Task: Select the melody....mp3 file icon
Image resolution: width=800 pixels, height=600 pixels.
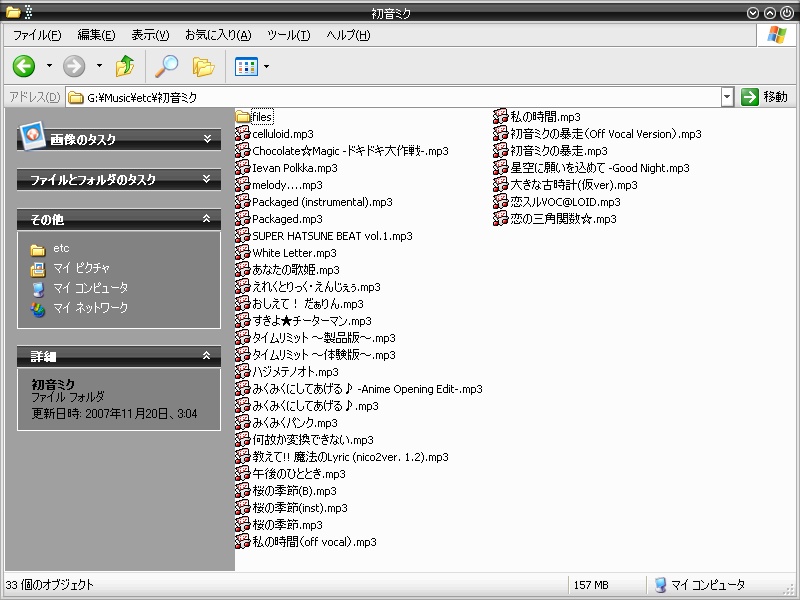Action: [243, 185]
